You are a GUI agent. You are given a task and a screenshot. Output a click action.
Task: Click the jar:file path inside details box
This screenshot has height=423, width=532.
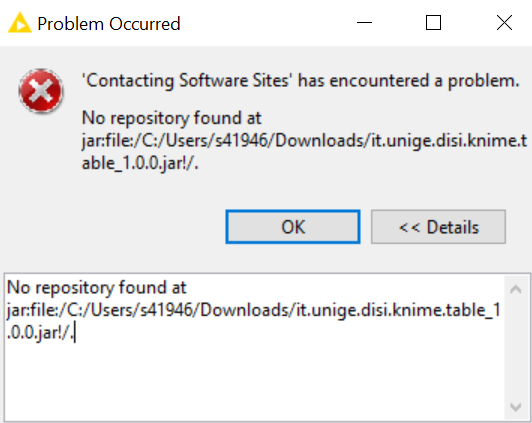[253, 310]
